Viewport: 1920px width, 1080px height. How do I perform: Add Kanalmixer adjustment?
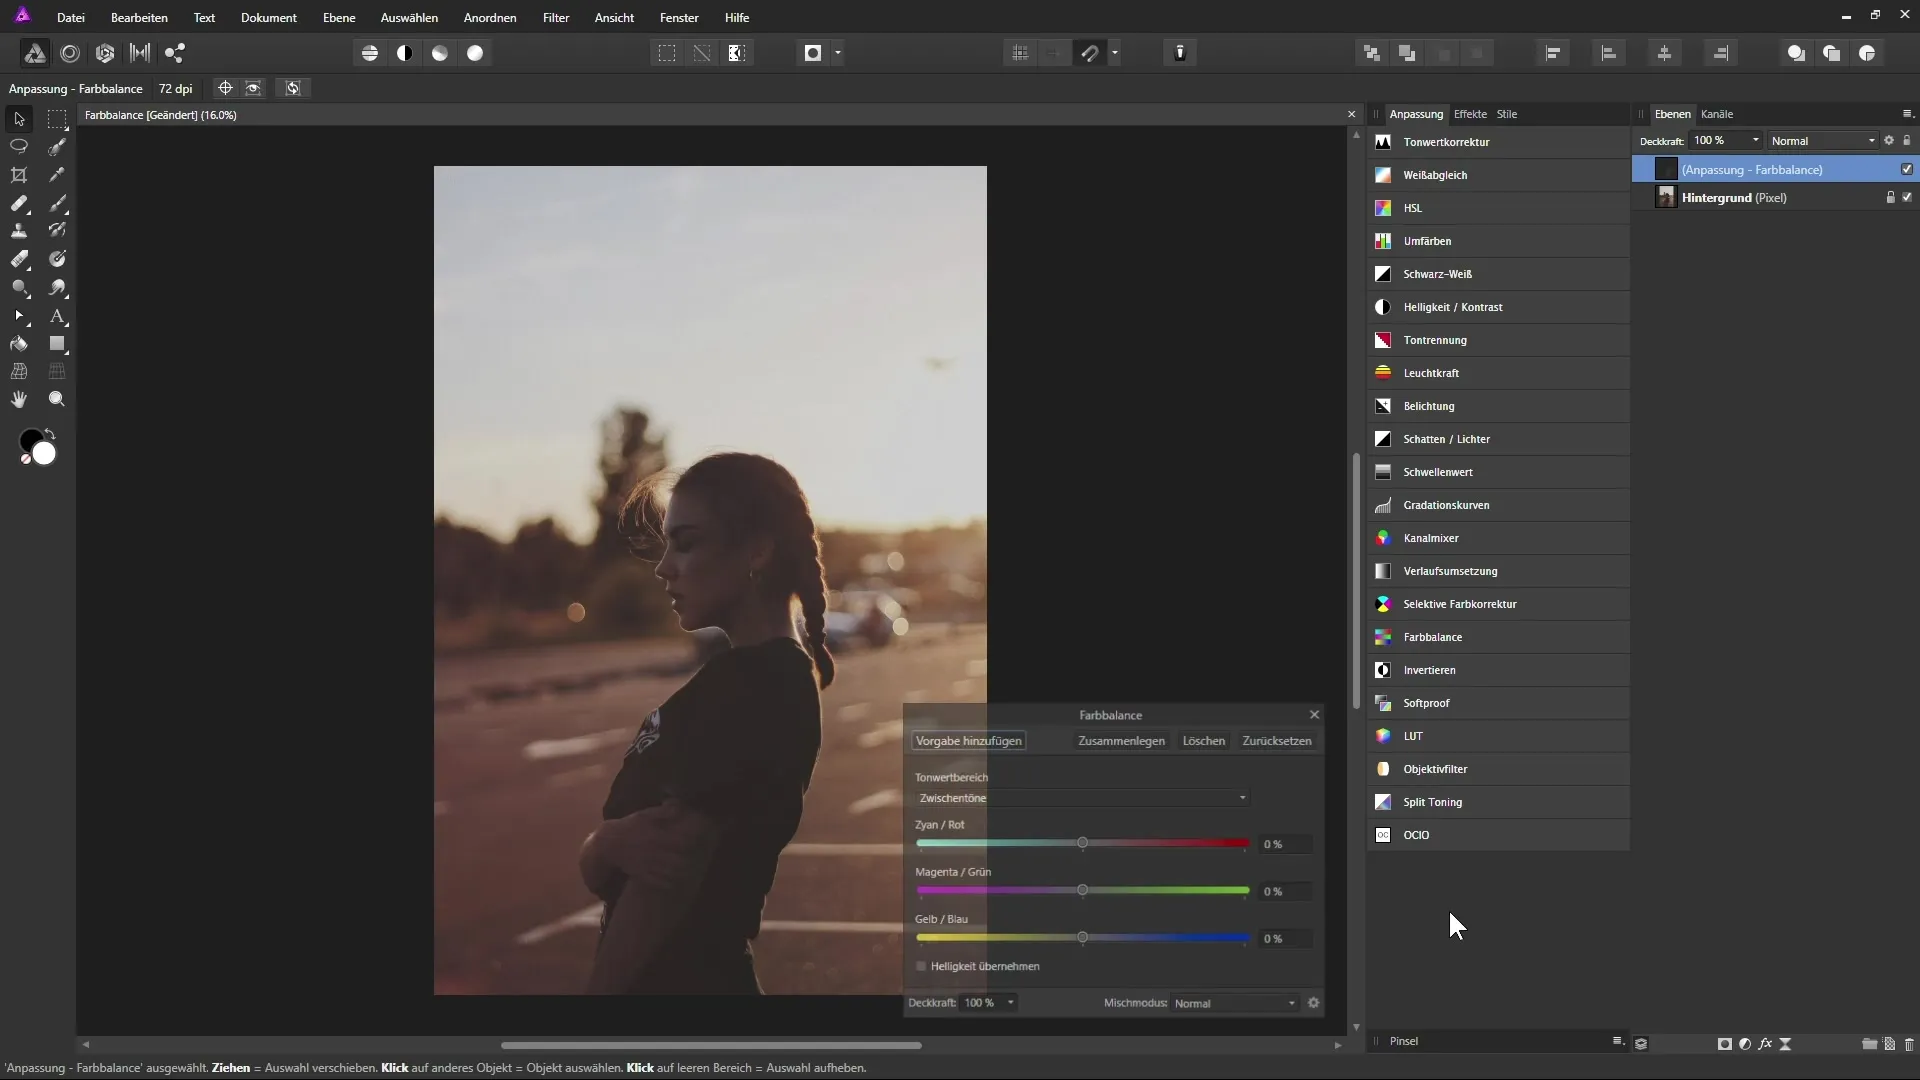tap(1498, 538)
